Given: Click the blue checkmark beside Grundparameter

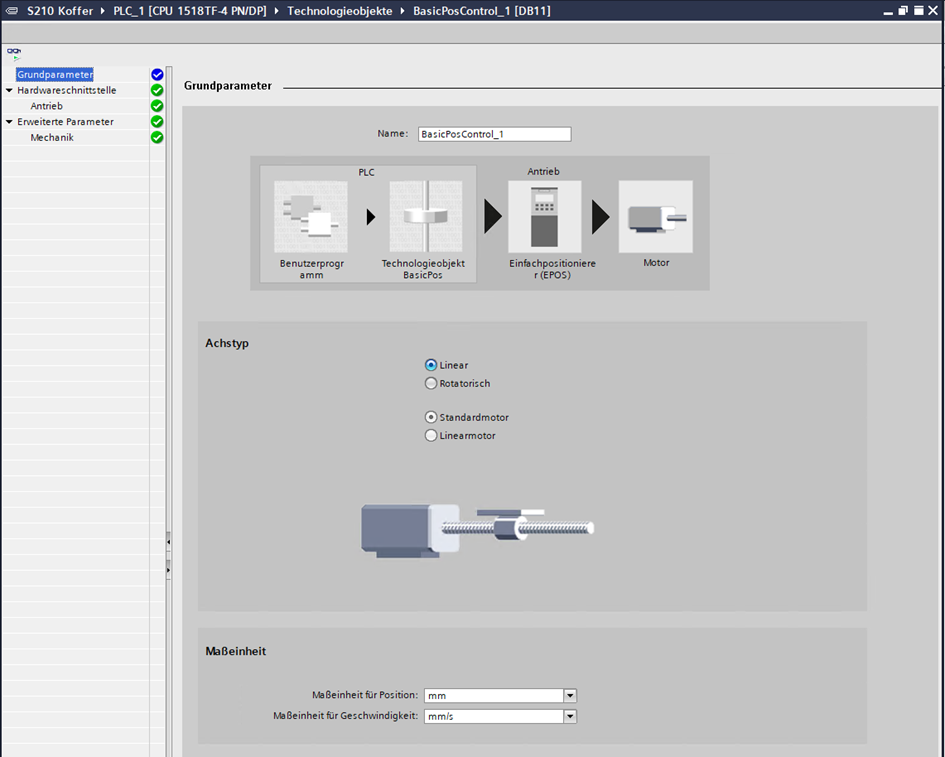Looking at the screenshot, I should [x=157, y=75].
